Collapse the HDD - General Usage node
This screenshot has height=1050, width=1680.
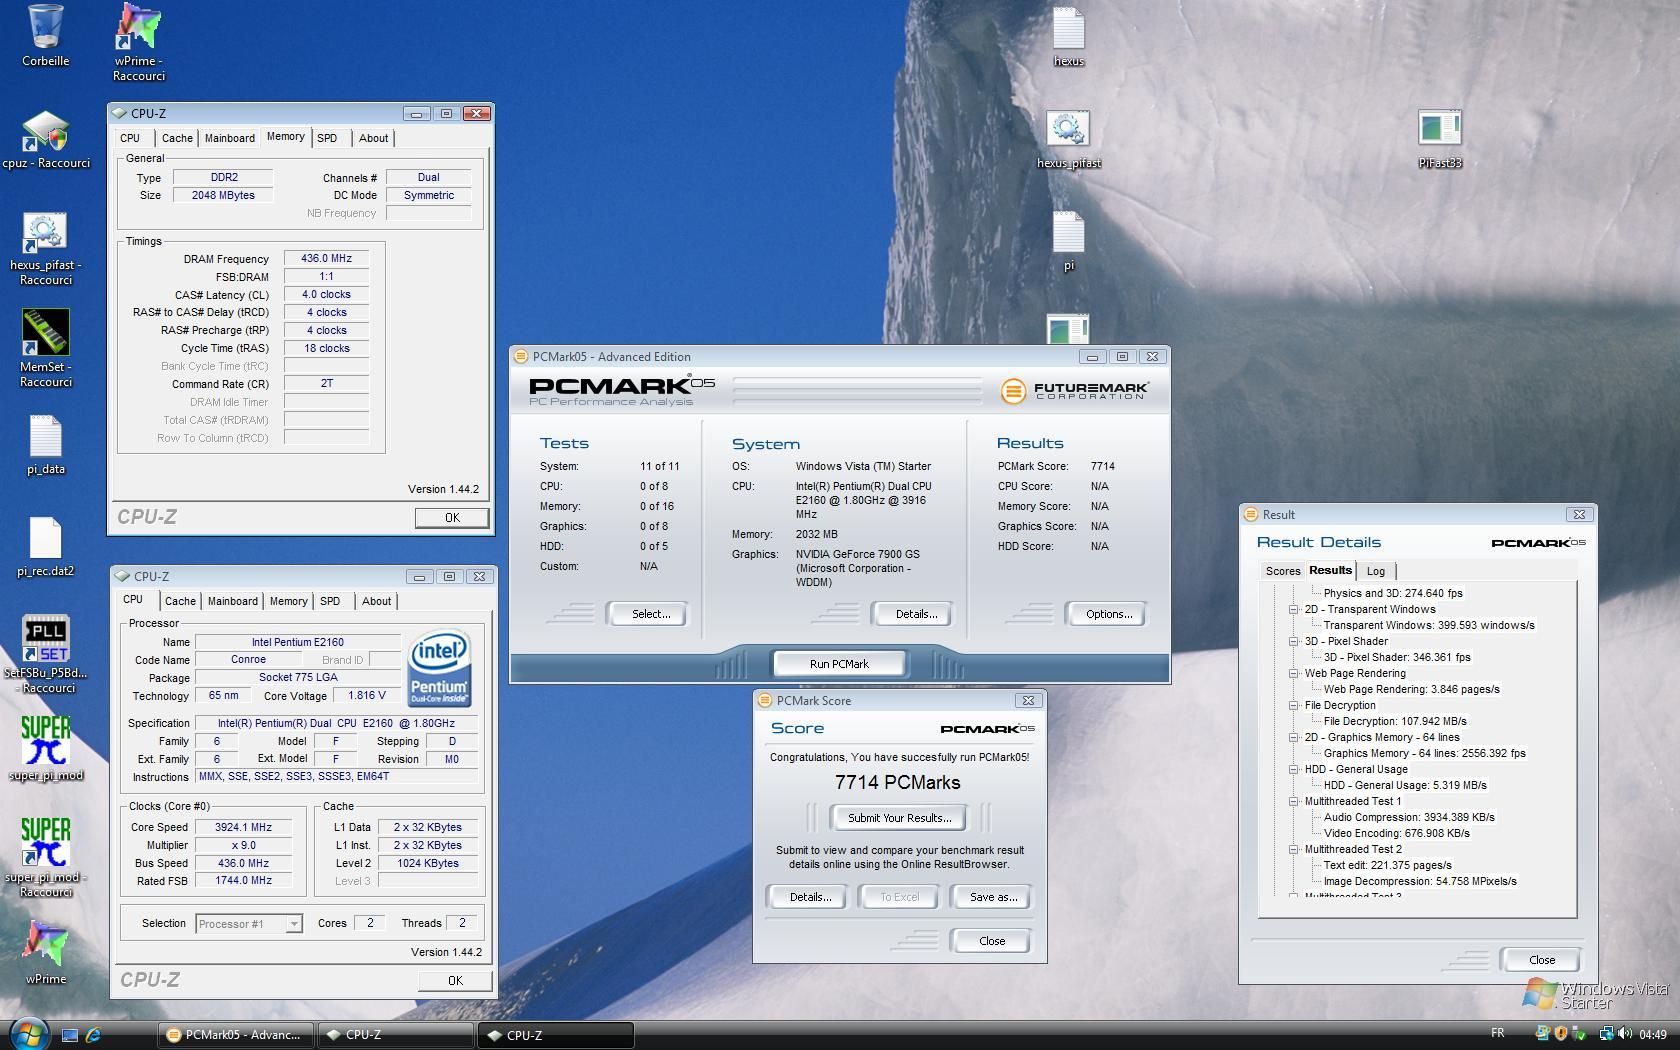click(1293, 769)
